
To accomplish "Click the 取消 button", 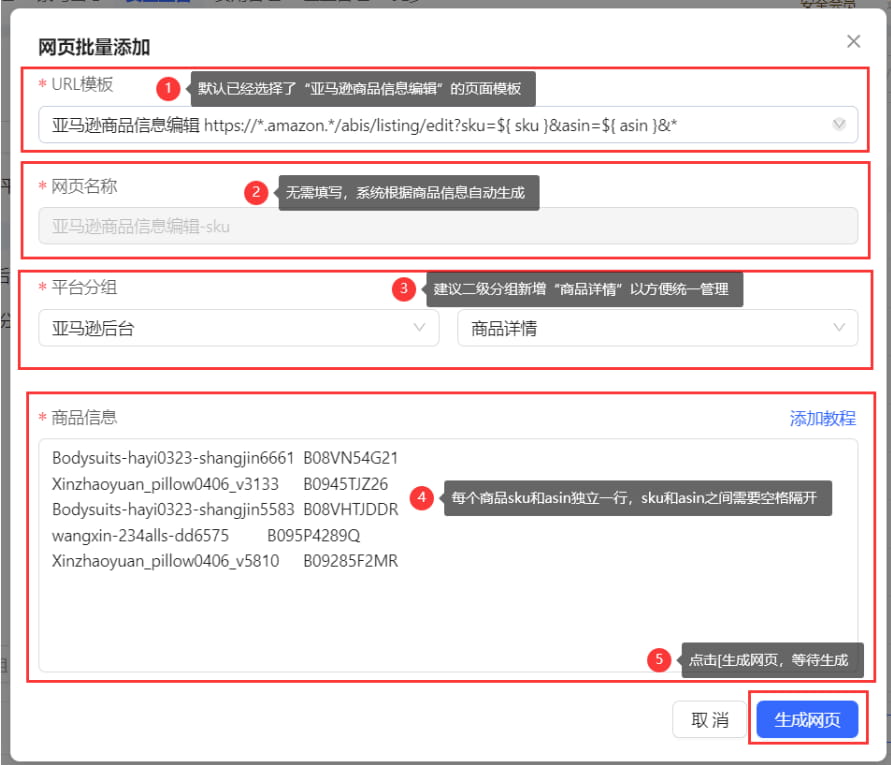I will [710, 720].
